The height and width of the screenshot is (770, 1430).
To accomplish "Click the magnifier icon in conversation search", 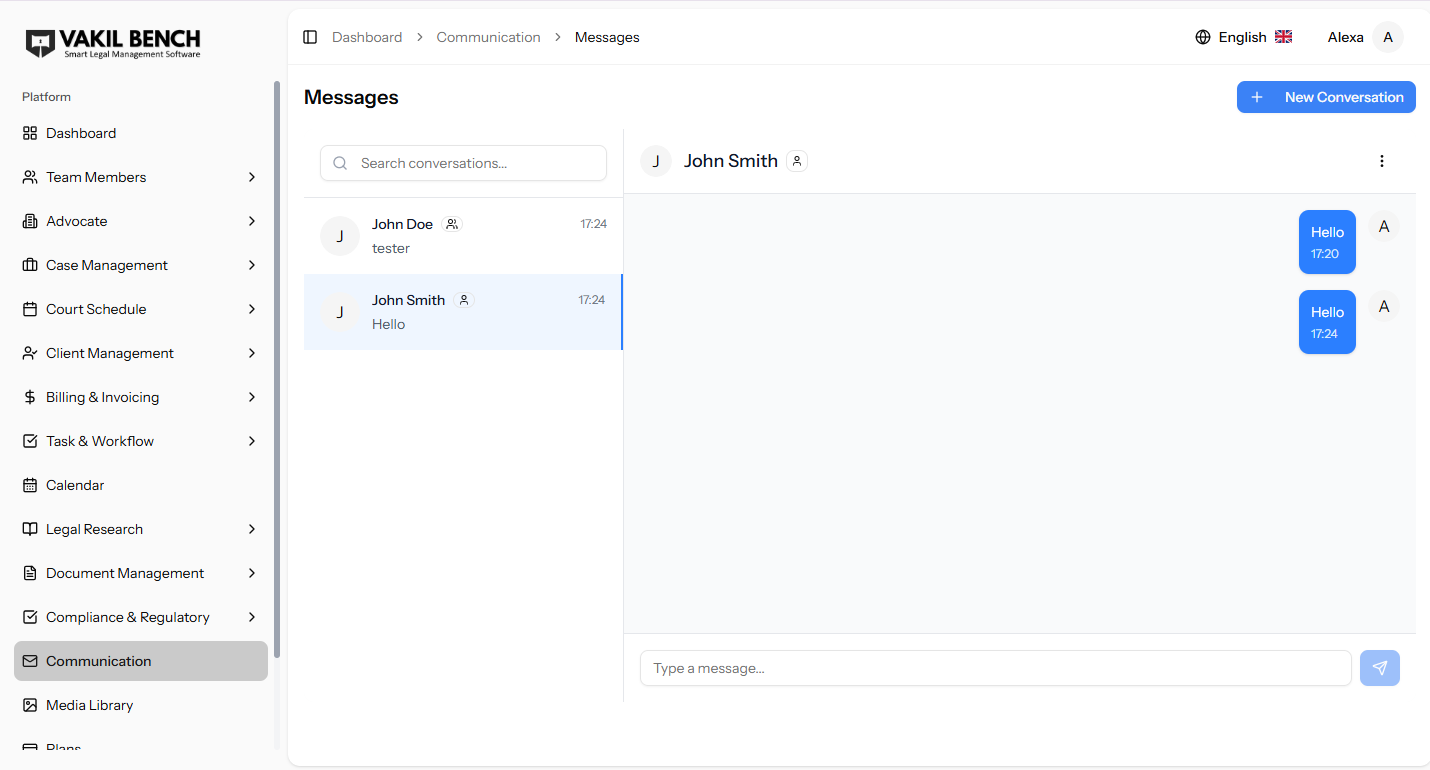I will coord(340,163).
